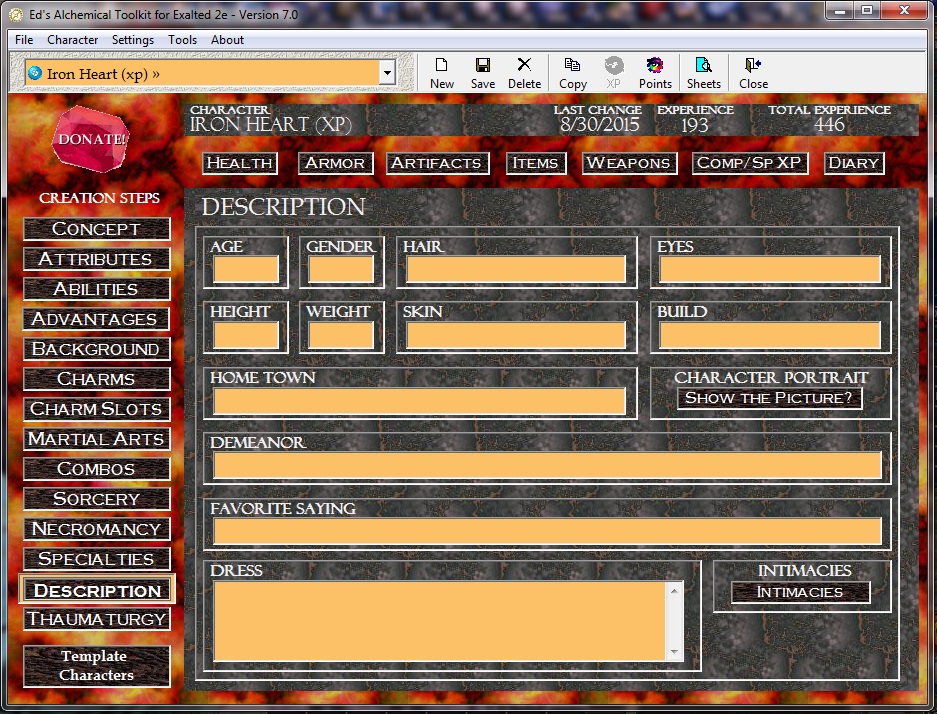Screen dimensions: 937x714
Task: Click the Close toolbar icon
Action: pos(753,73)
